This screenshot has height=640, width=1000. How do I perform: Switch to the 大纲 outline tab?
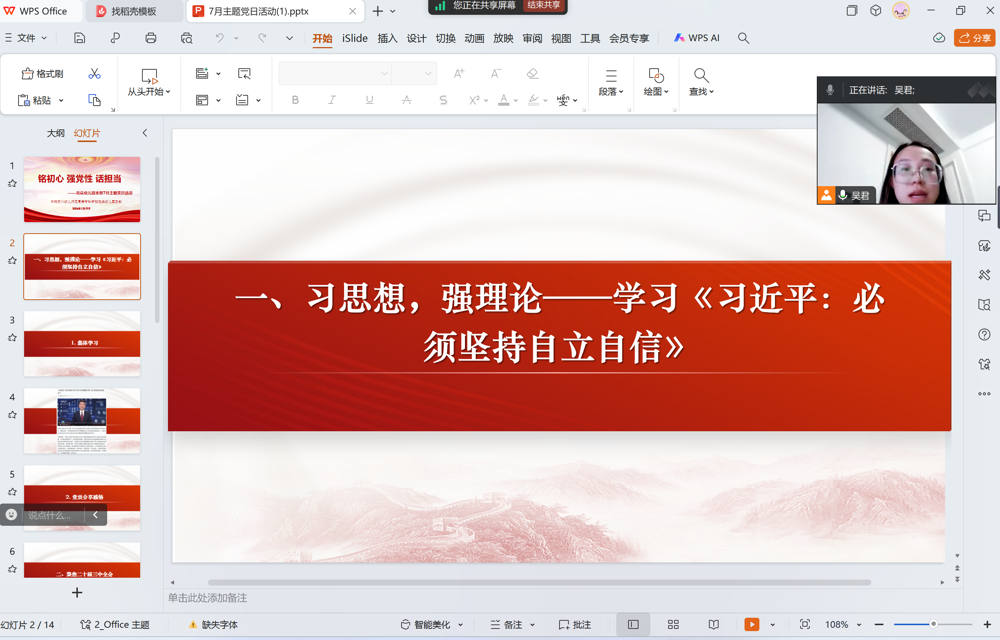[55, 131]
